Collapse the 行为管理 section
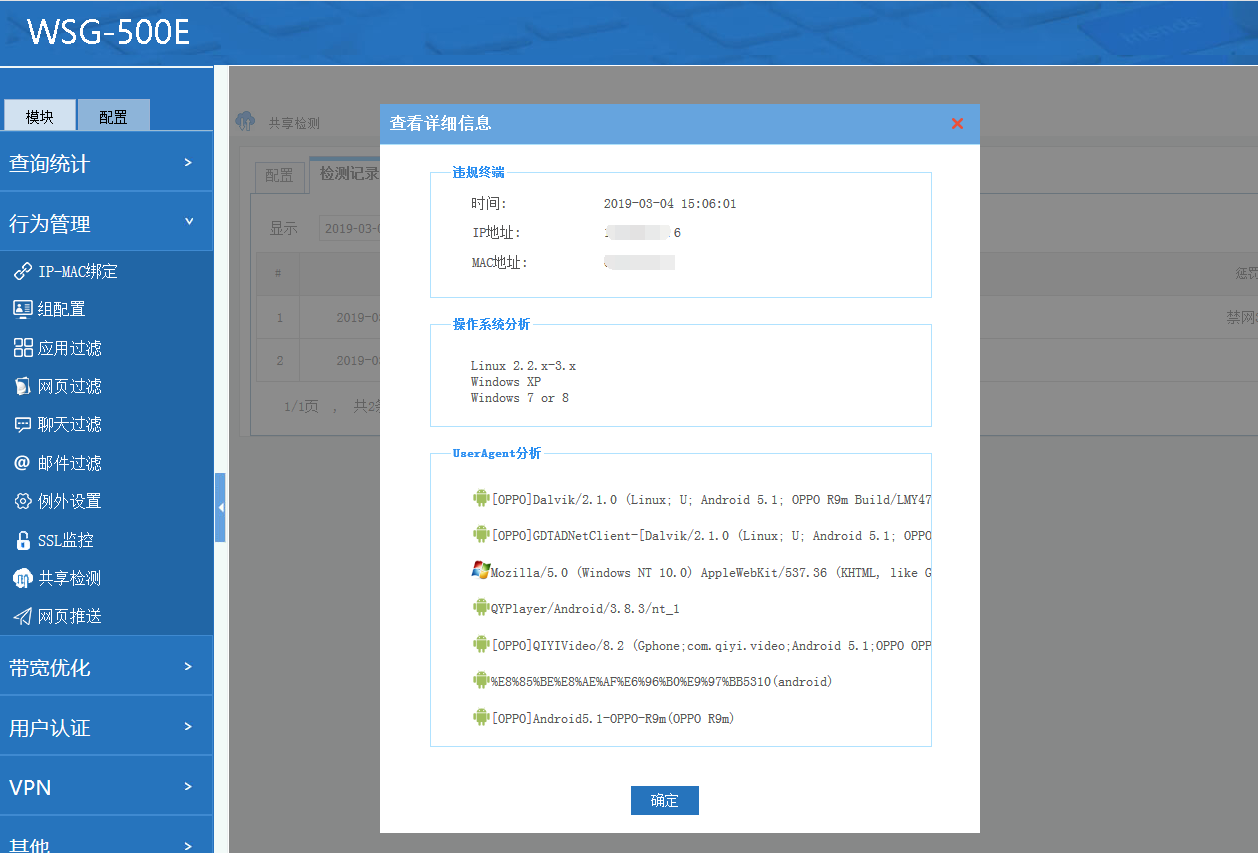Screen dimensions: 1258x853 [x=106, y=223]
